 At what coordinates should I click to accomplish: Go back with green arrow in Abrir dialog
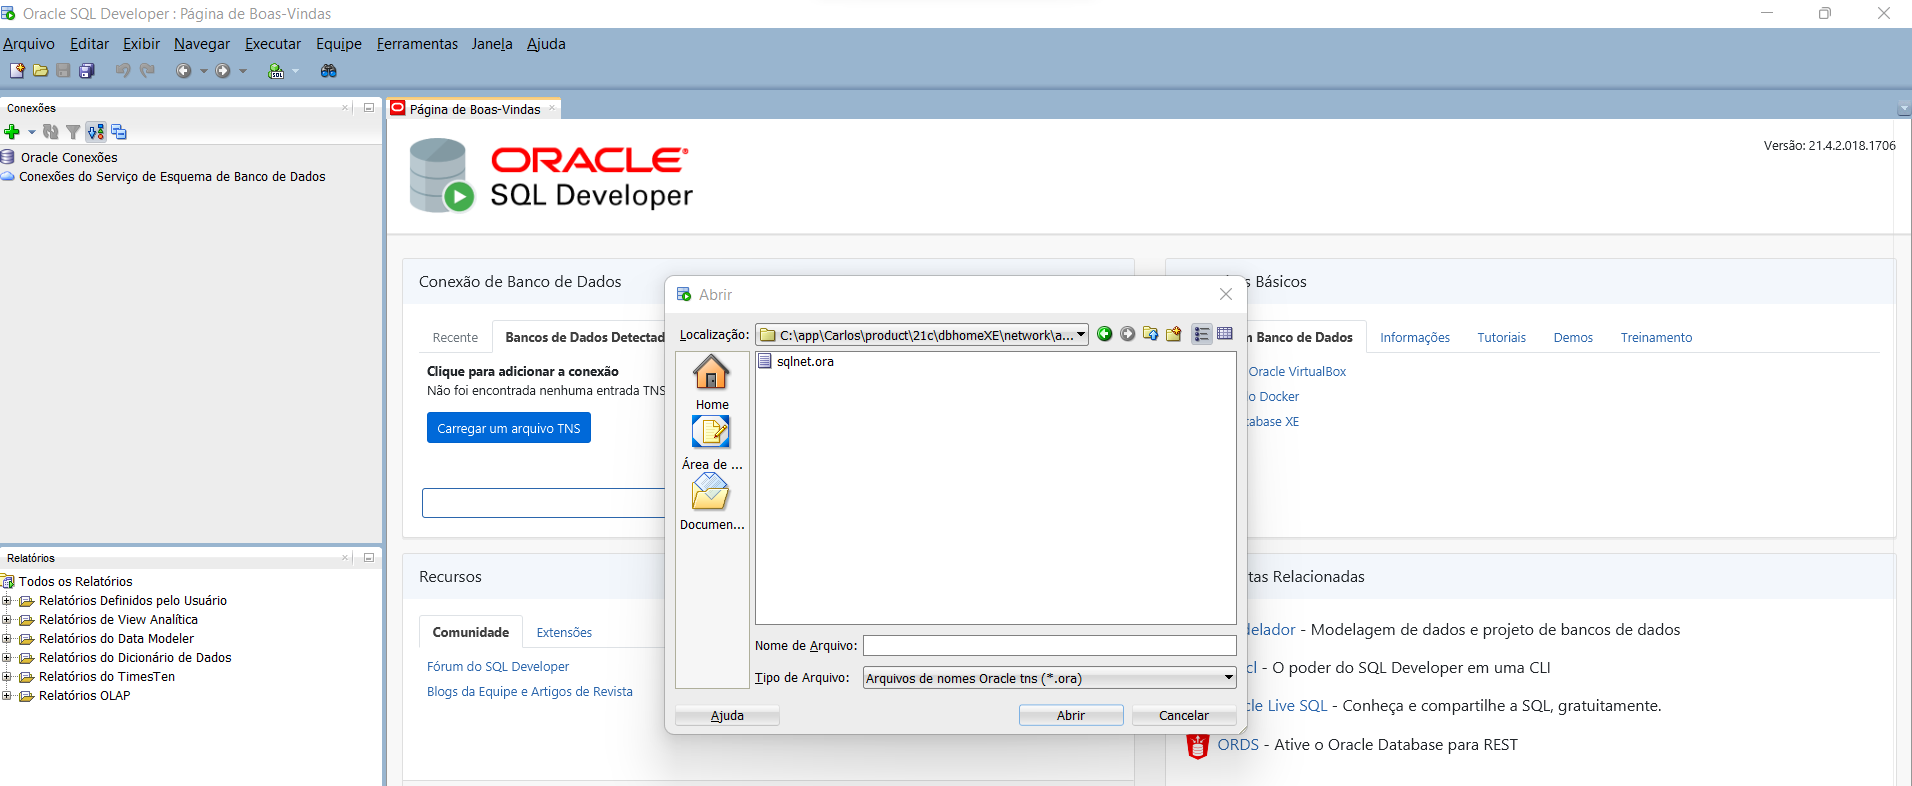click(1105, 334)
